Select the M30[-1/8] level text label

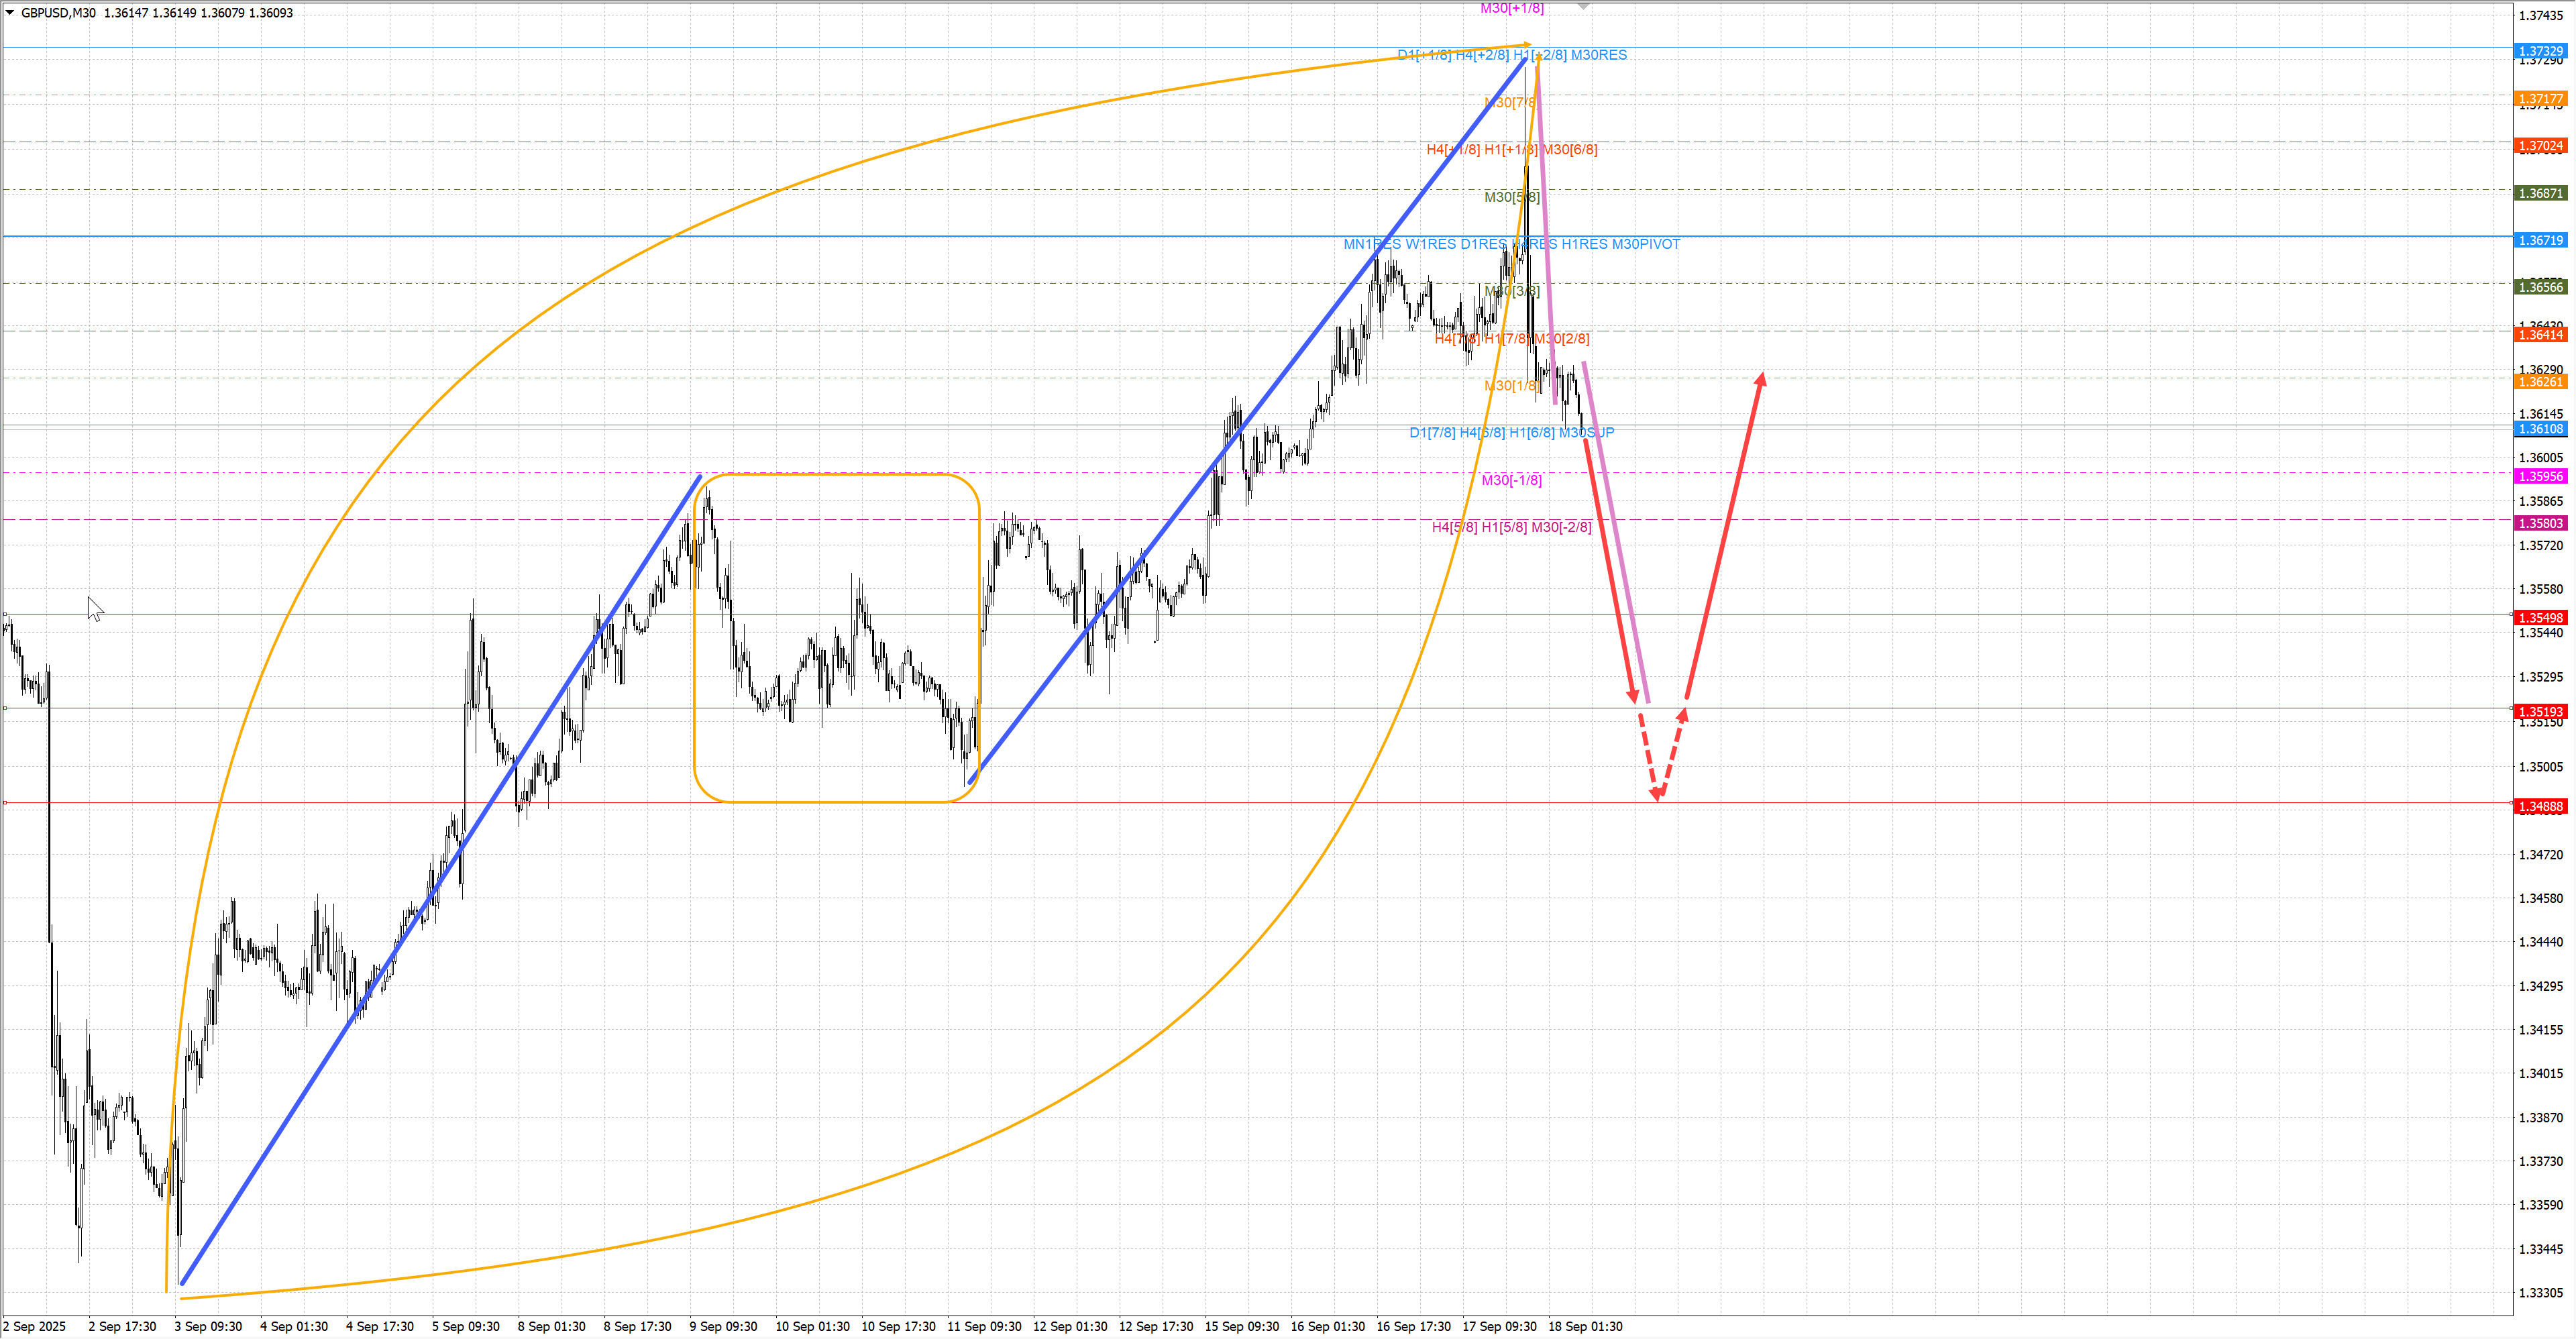tap(1511, 480)
